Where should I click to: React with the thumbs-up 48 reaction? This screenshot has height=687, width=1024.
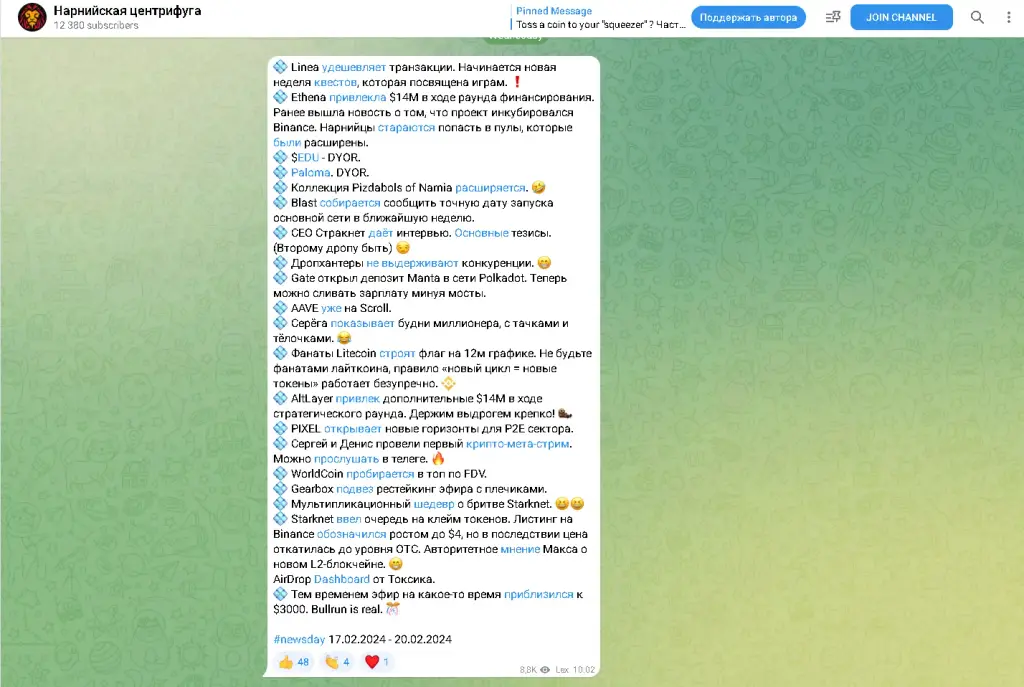pos(293,662)
